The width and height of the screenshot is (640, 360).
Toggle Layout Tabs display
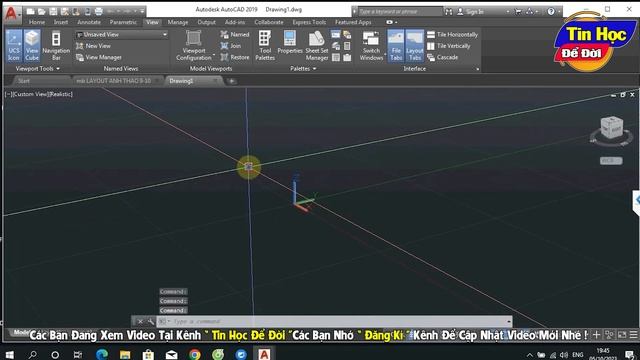coord(415,46)
